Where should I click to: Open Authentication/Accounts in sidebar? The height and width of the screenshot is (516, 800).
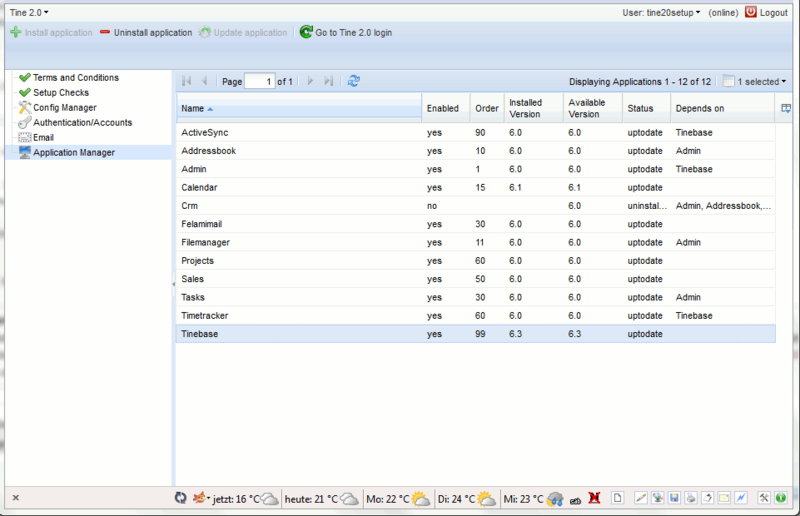click(x=83, y=122)
